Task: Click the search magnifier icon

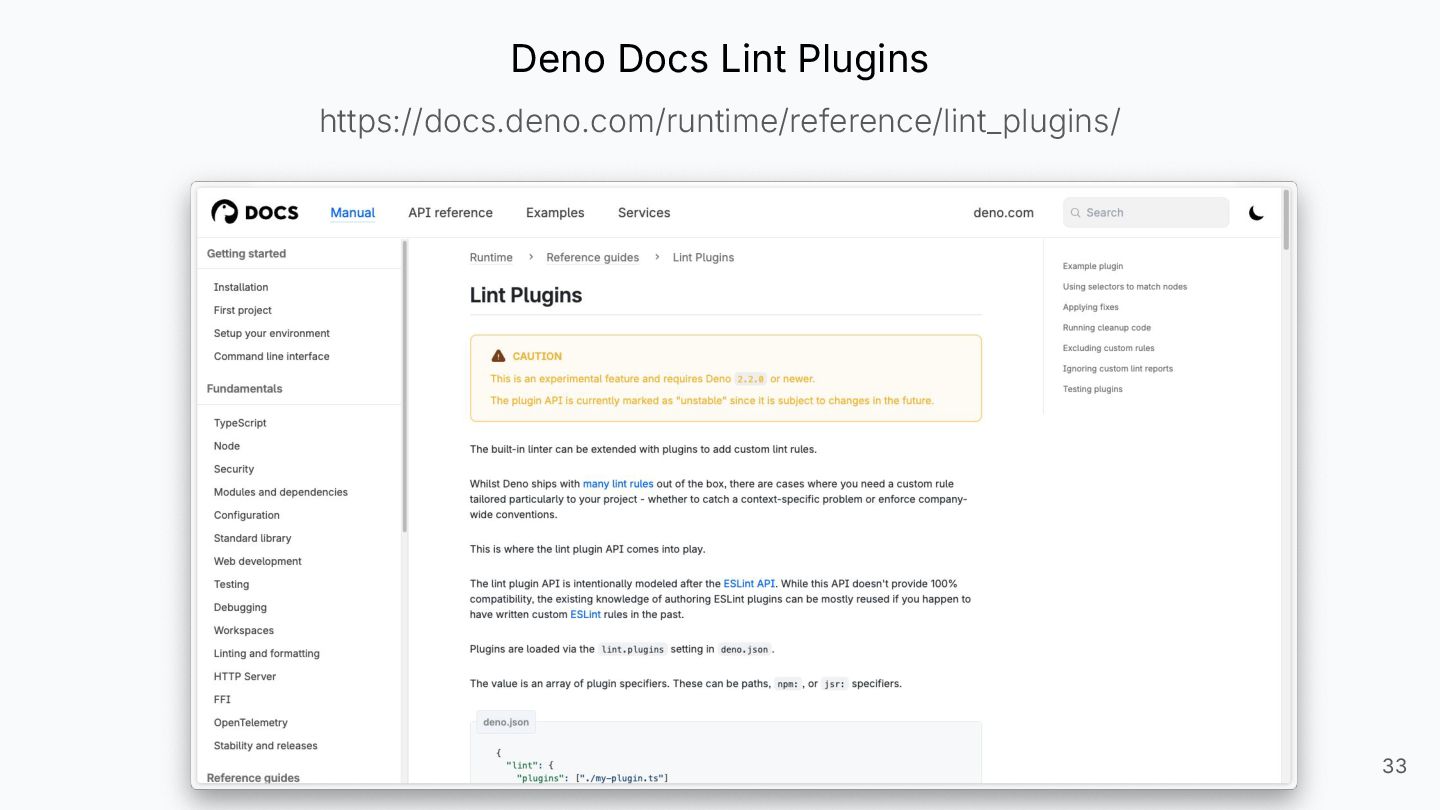Action: [1076, 213]
